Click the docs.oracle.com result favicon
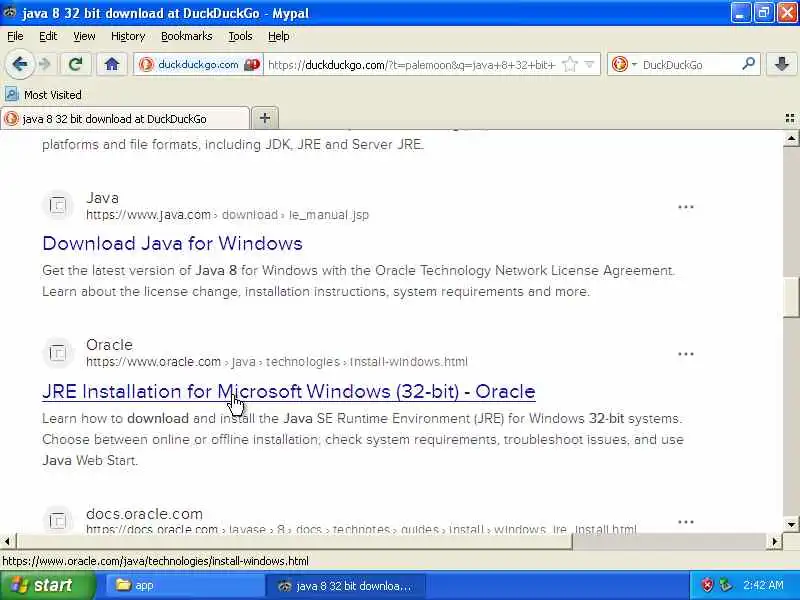This screenshot has width=800, height=600. click(58, 520)
